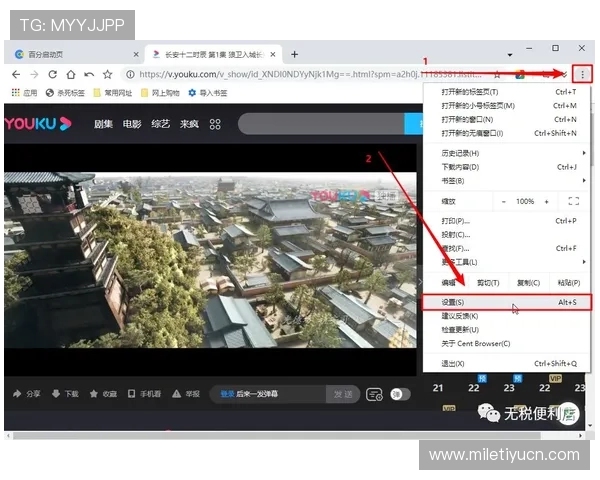This screenshot has height=480, width=600.
Task: Open the three-dot browser menu
Action: coord(582,74)
